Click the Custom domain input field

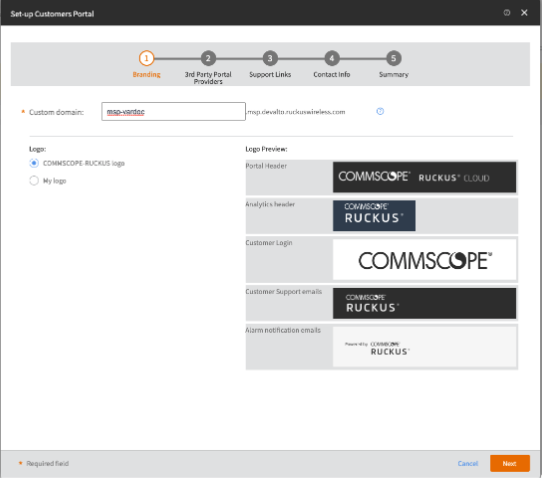click(174, 111)
